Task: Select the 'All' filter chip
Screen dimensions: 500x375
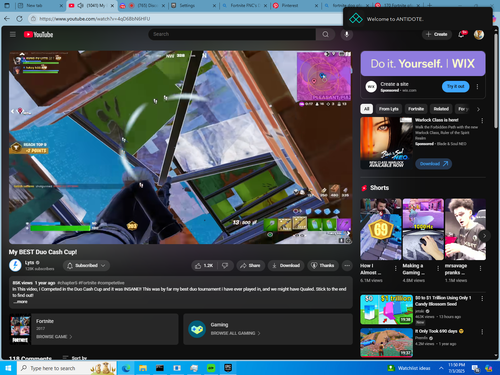Action: (367, 109)
